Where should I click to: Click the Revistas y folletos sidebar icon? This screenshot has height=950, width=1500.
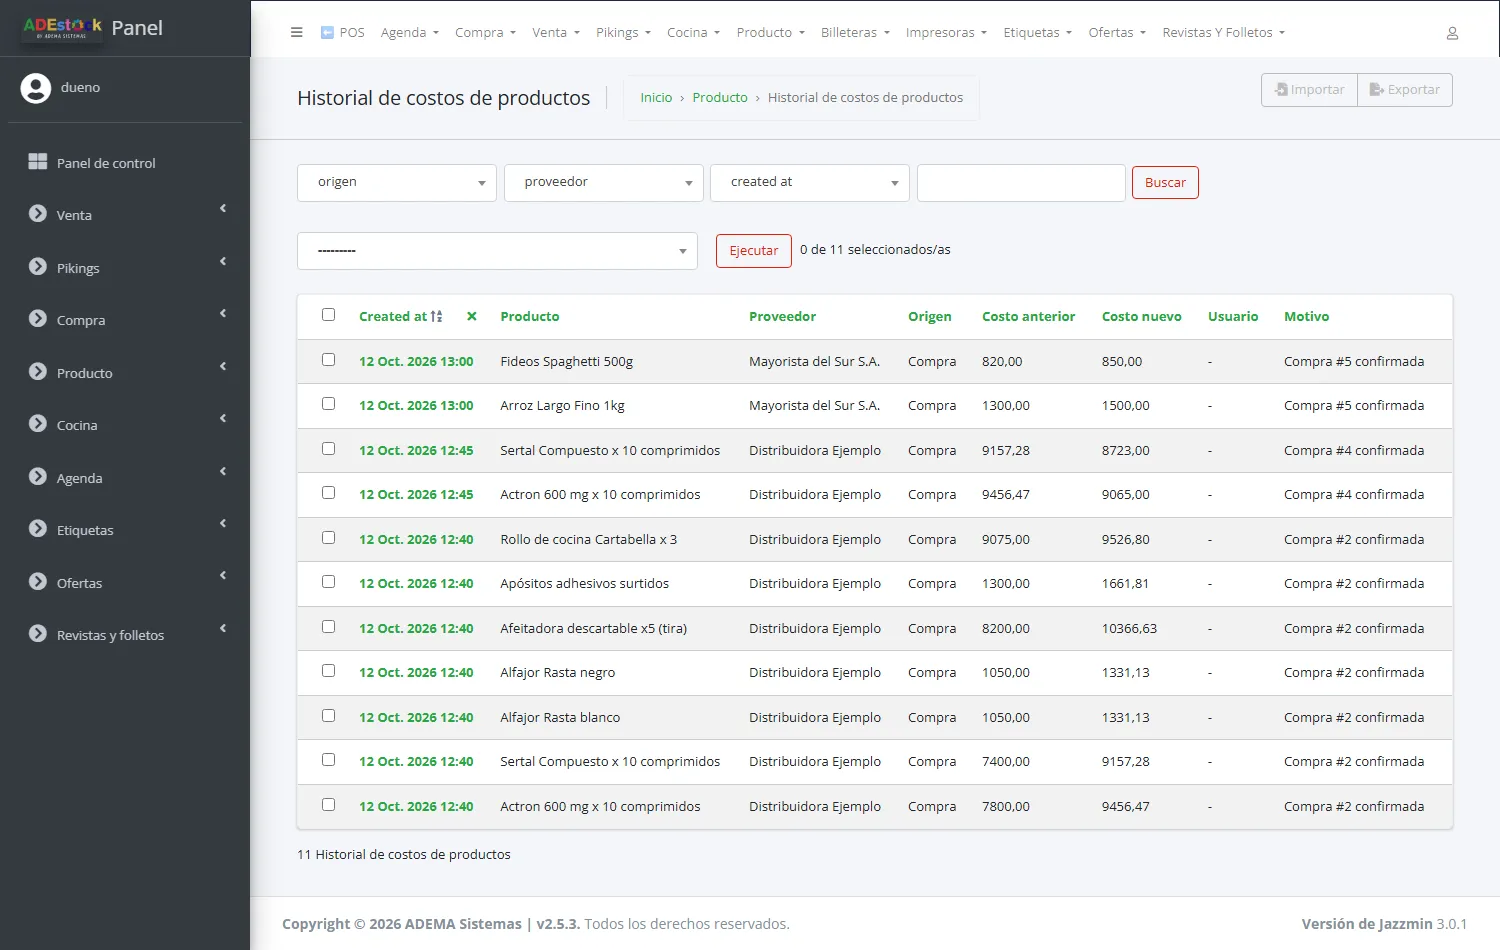click(x=38, y=634)
